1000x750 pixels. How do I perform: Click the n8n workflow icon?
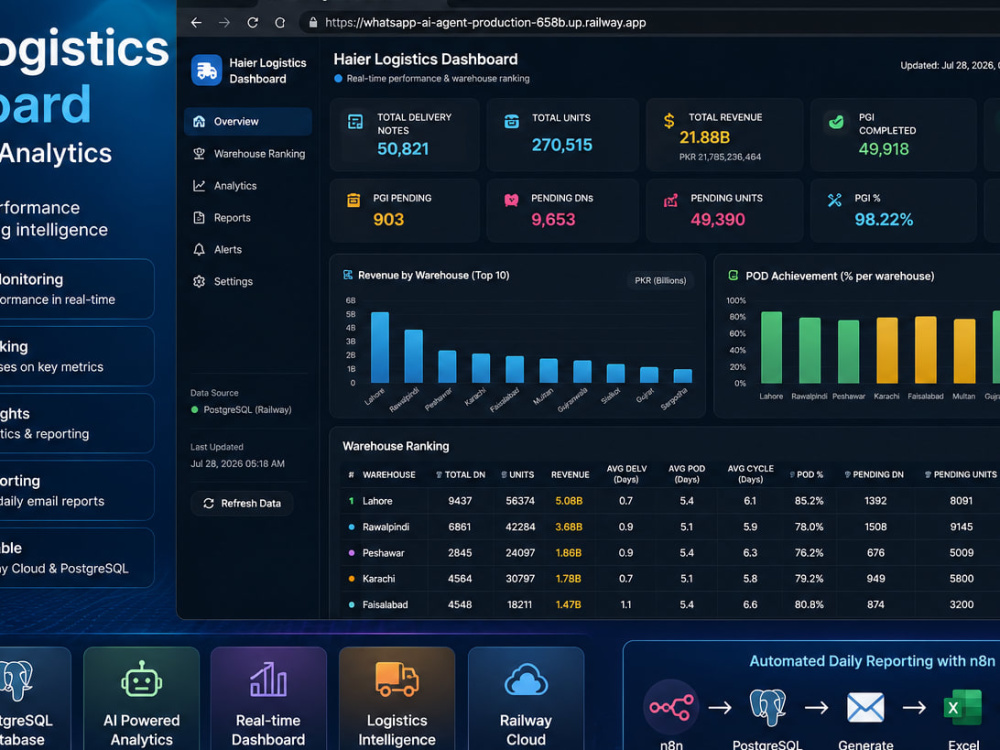point(671,707)
